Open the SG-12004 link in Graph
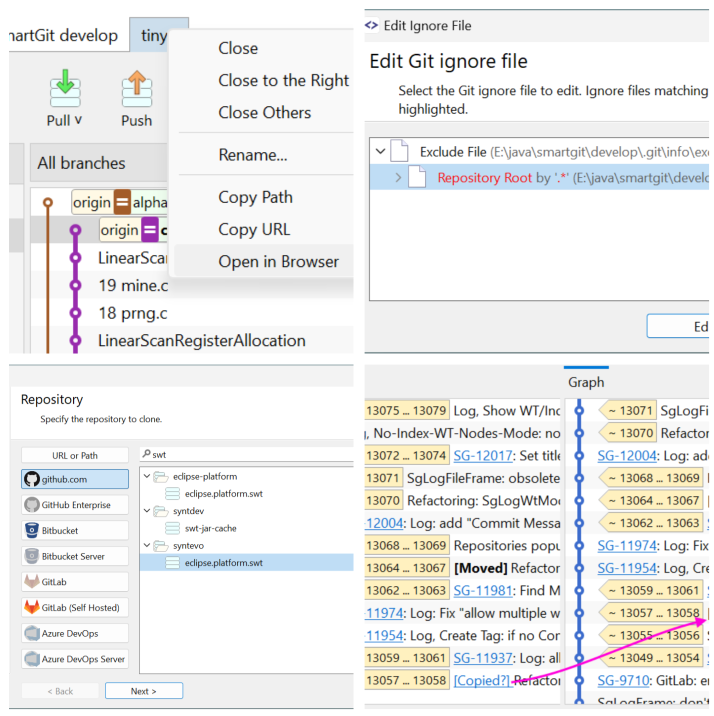The height and width of the screenshot is (716, 714). coord(627,456)
